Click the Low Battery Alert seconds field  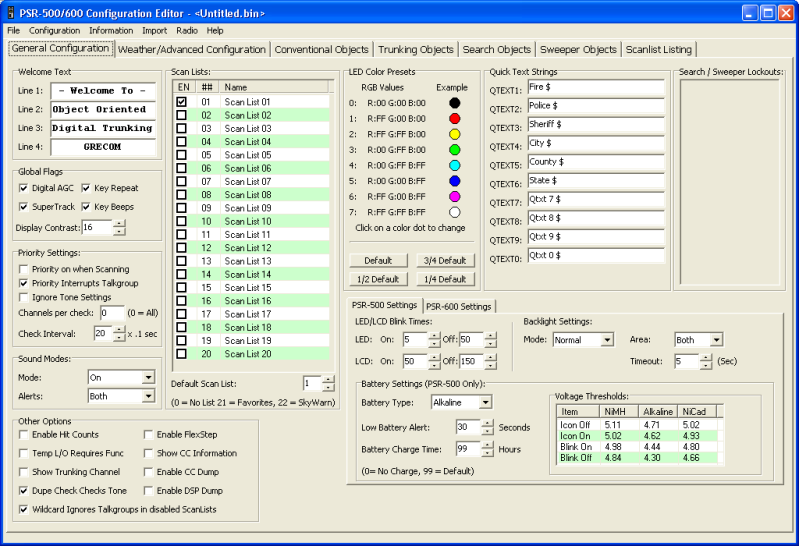pos(467,427)
